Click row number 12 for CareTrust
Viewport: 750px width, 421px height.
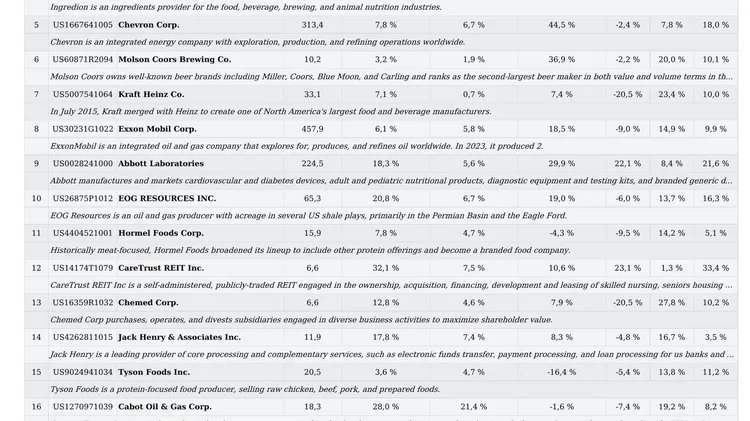click(x=36, y=268)
